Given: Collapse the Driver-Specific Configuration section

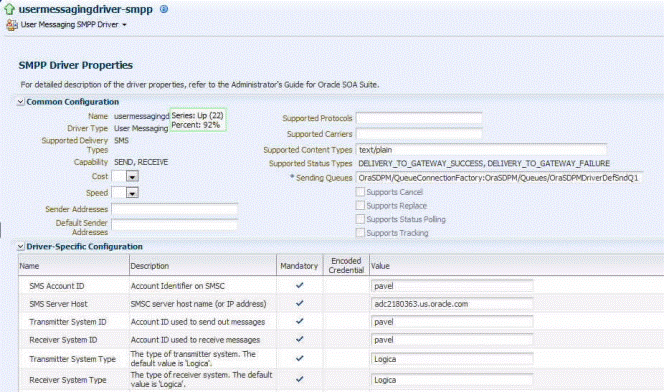Looking at the screenshot, I should coord(20,247).
